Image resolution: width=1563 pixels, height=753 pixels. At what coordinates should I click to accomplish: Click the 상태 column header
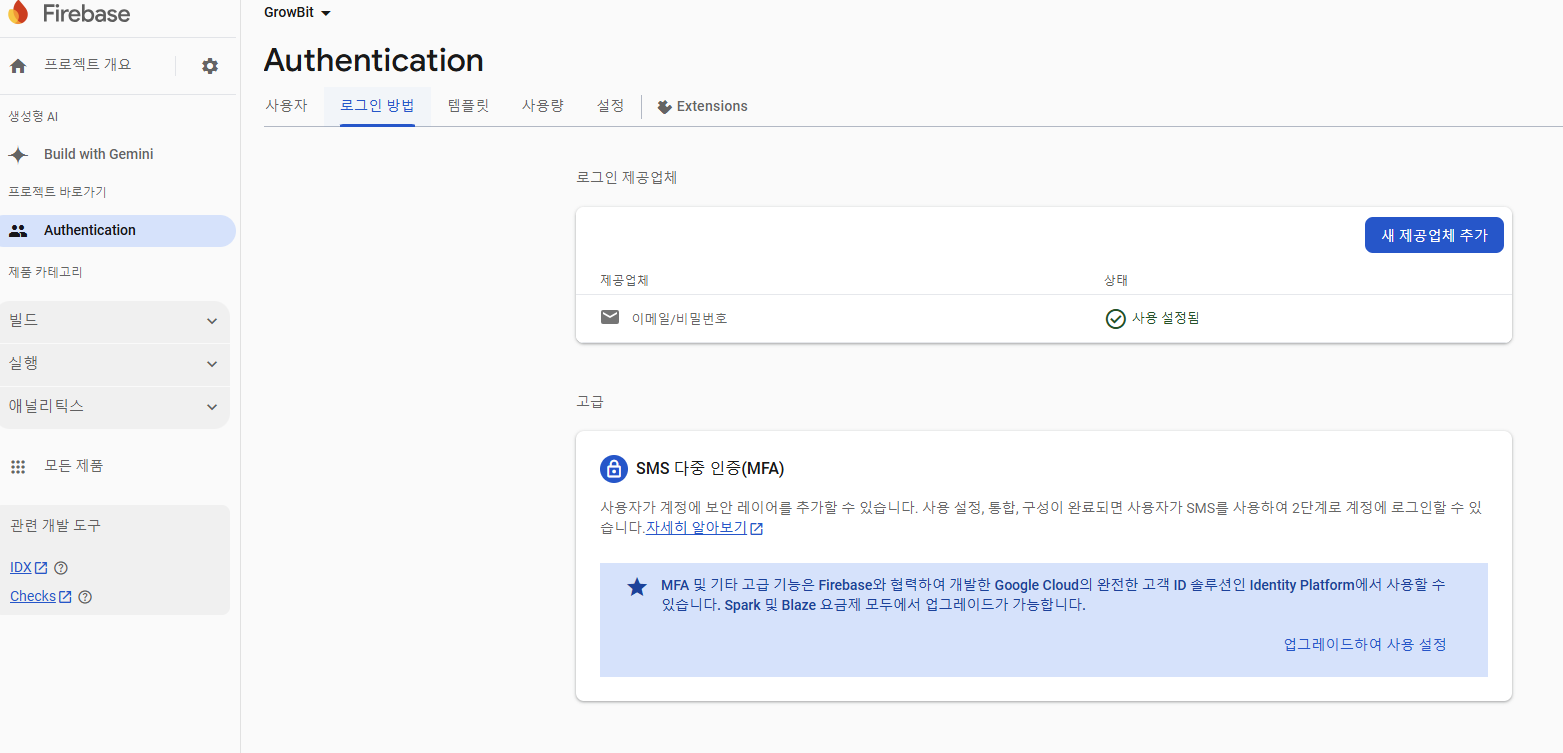(1116, 281)
